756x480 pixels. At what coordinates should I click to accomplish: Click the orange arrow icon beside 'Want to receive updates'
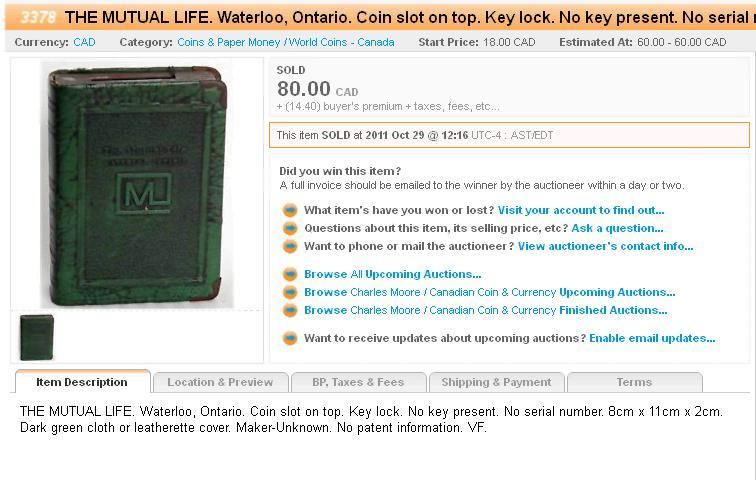pos(290,338)
